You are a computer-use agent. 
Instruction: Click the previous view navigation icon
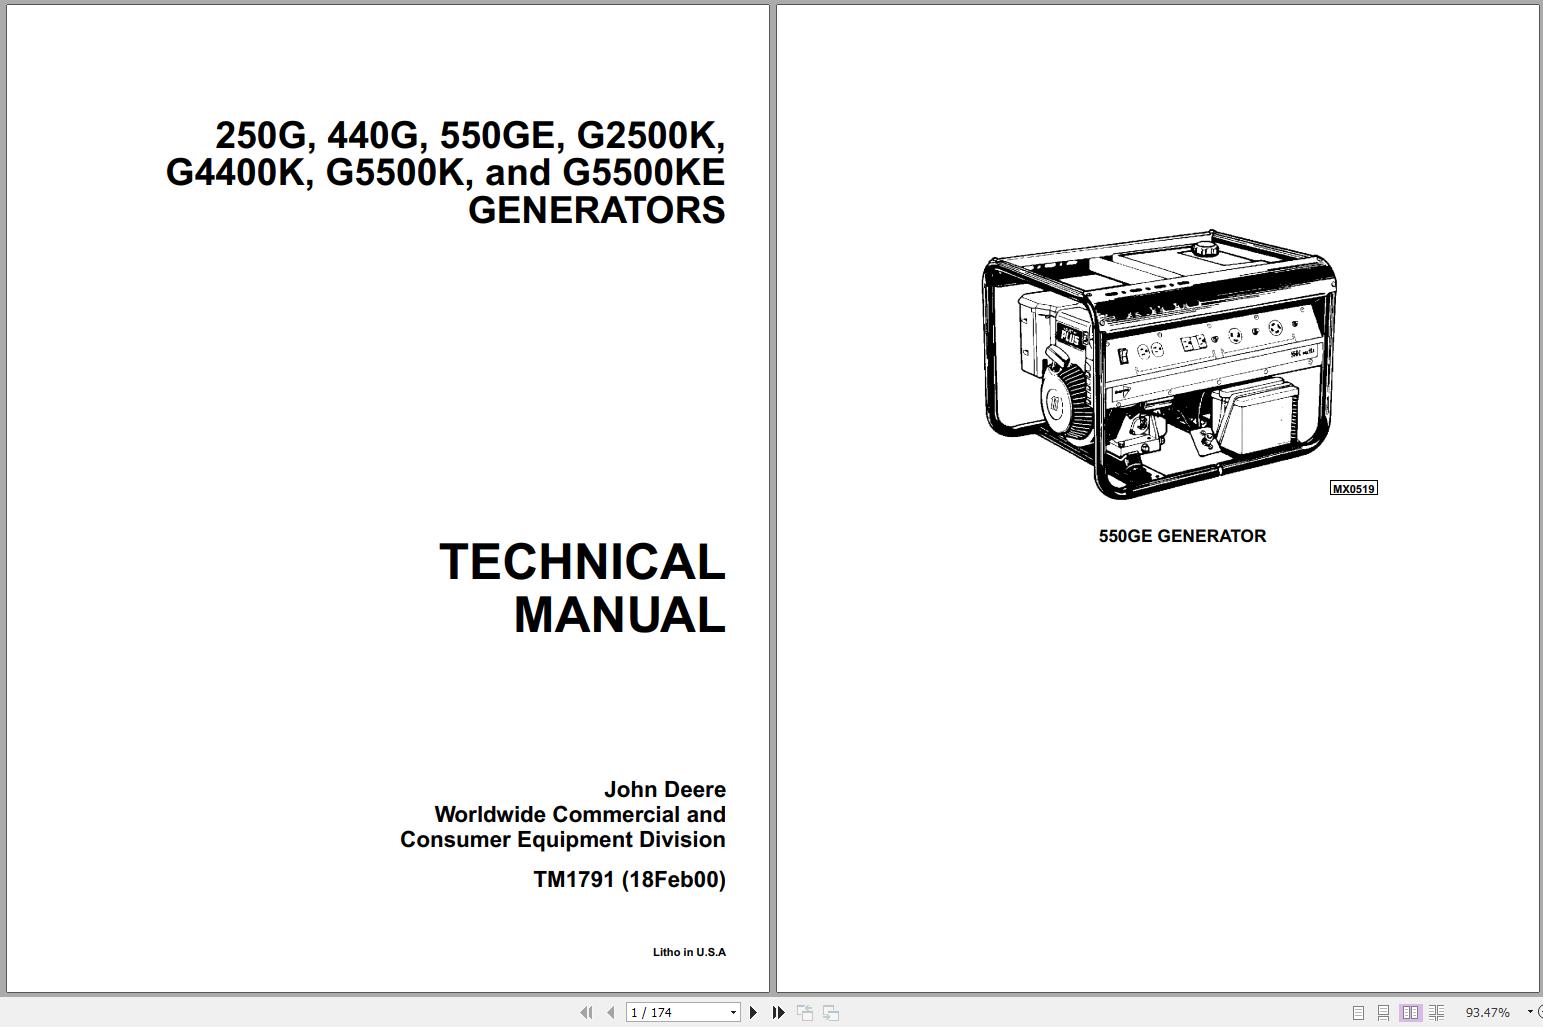[804, 1012]
